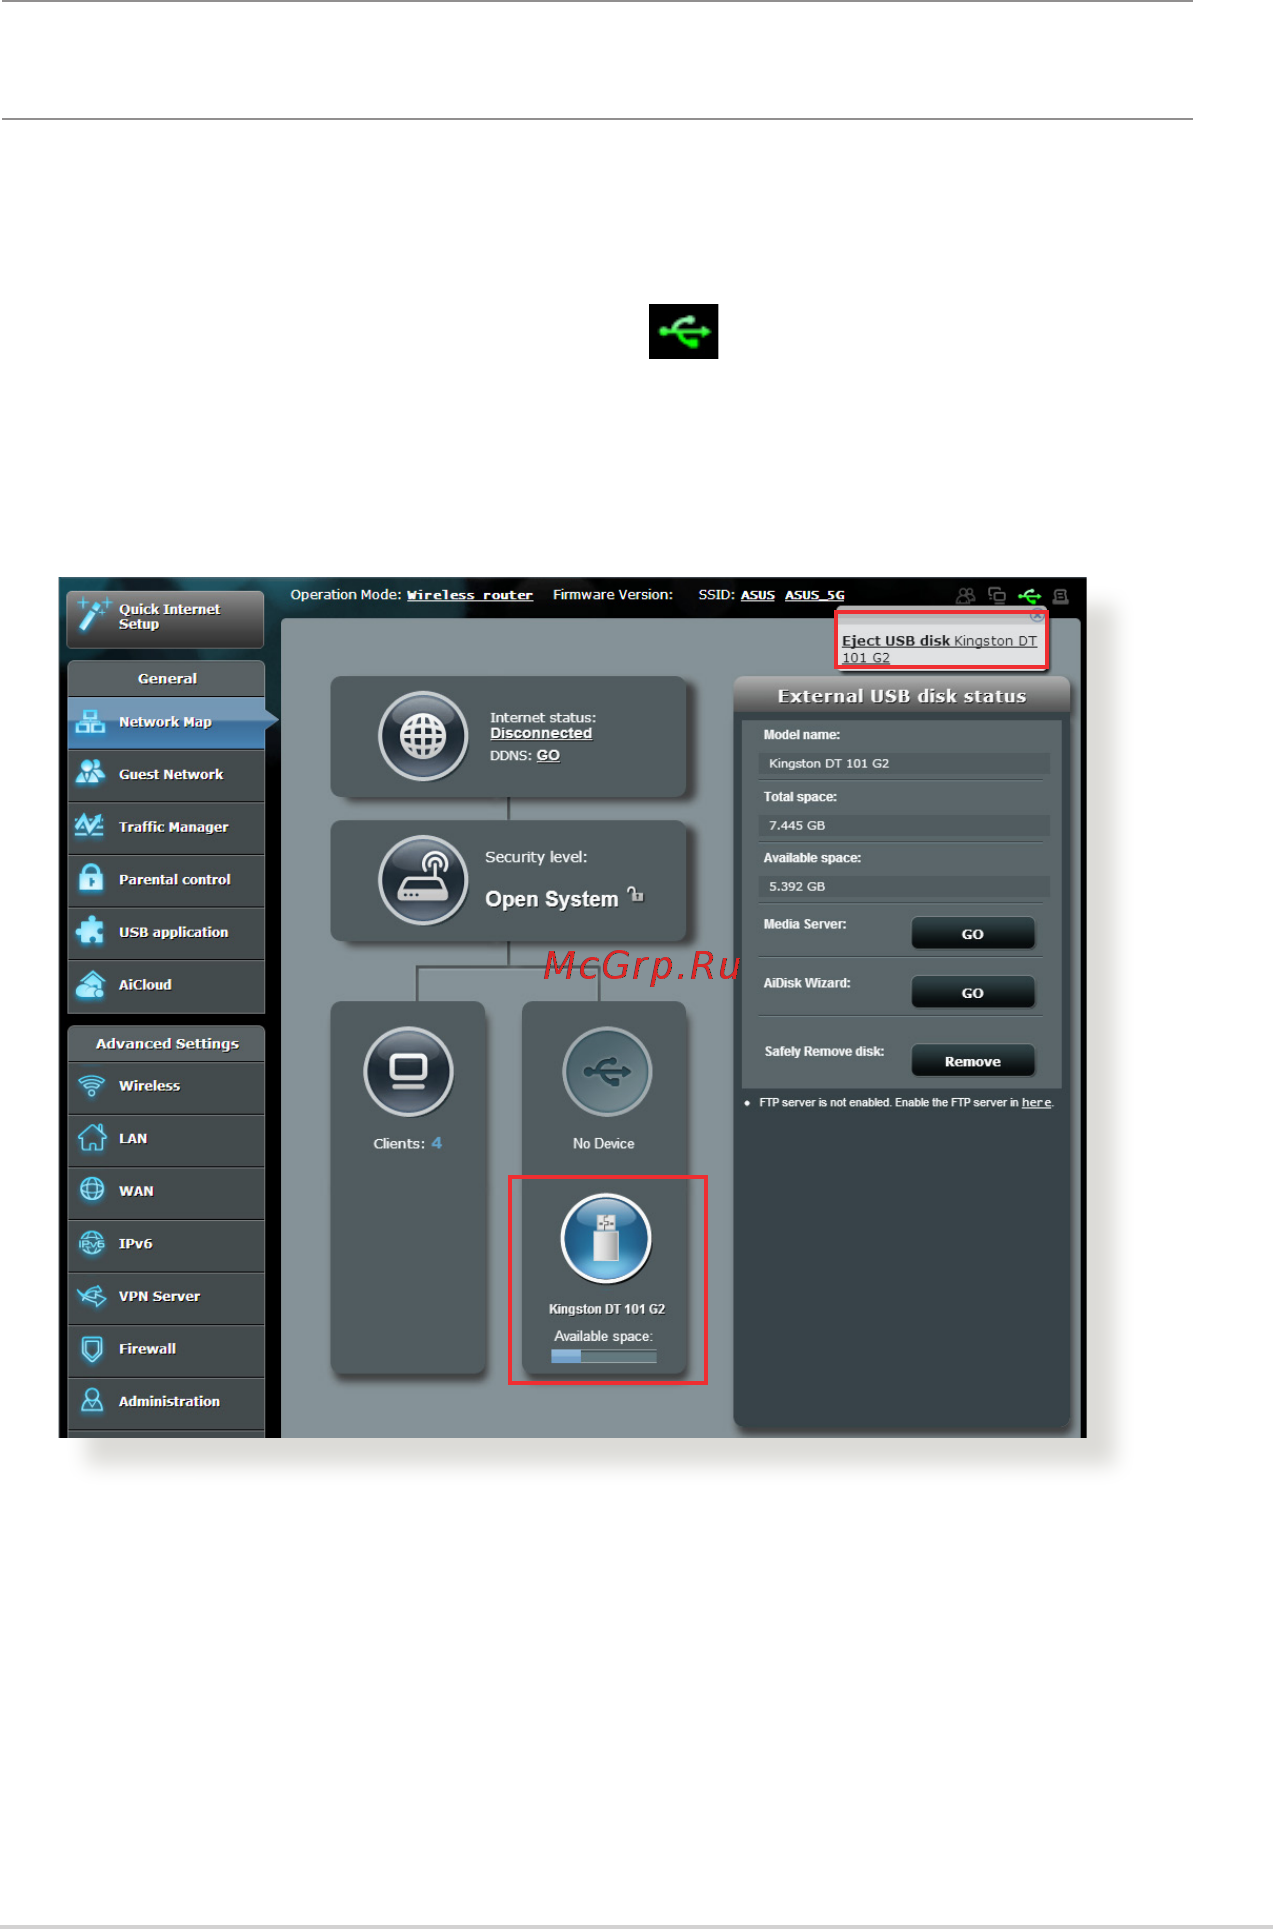The image size is (1273, 1929).
Task: Open Wireless advanced settings
Action: (166, 1087)
